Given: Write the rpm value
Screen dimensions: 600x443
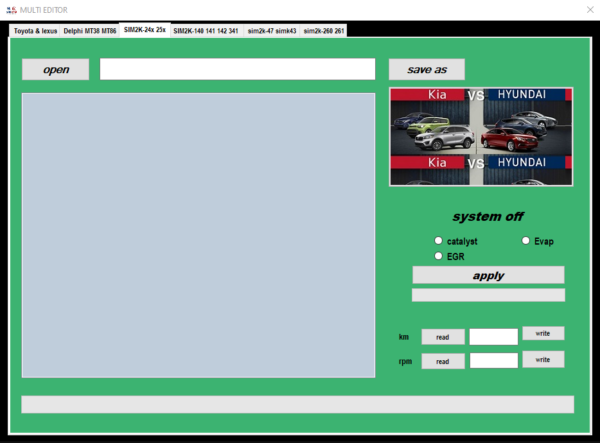Looking at the screenshot, I should [543, 360].
